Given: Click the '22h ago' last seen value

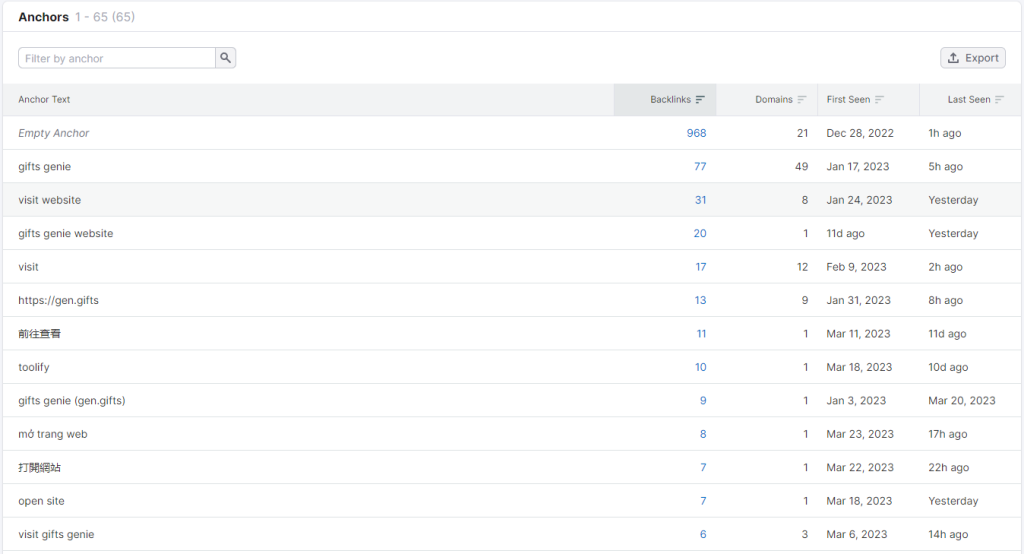Looking at the screenshot, I should pyautogui.click(x=948, y=467).
